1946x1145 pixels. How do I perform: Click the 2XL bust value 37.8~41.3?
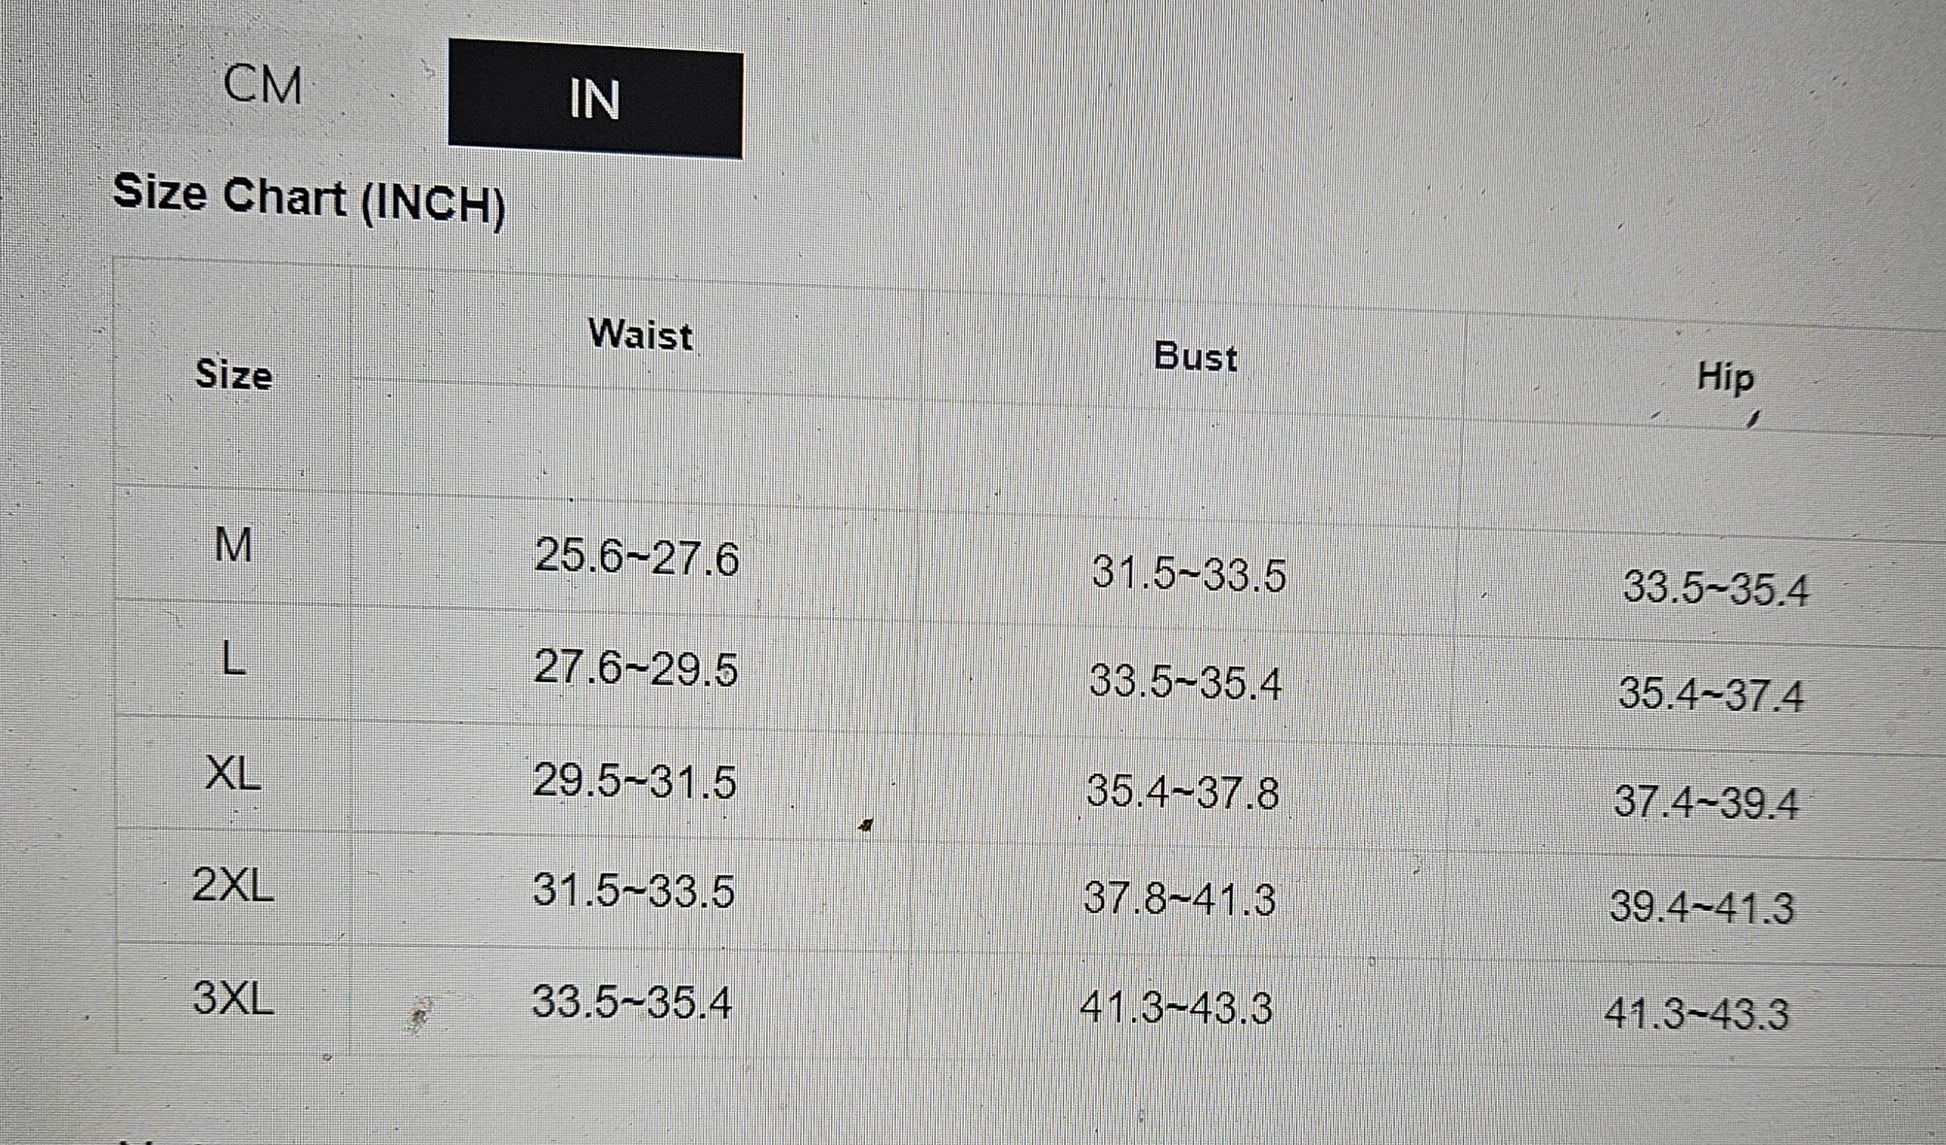pyautogui.click(x=1180, y=898)
